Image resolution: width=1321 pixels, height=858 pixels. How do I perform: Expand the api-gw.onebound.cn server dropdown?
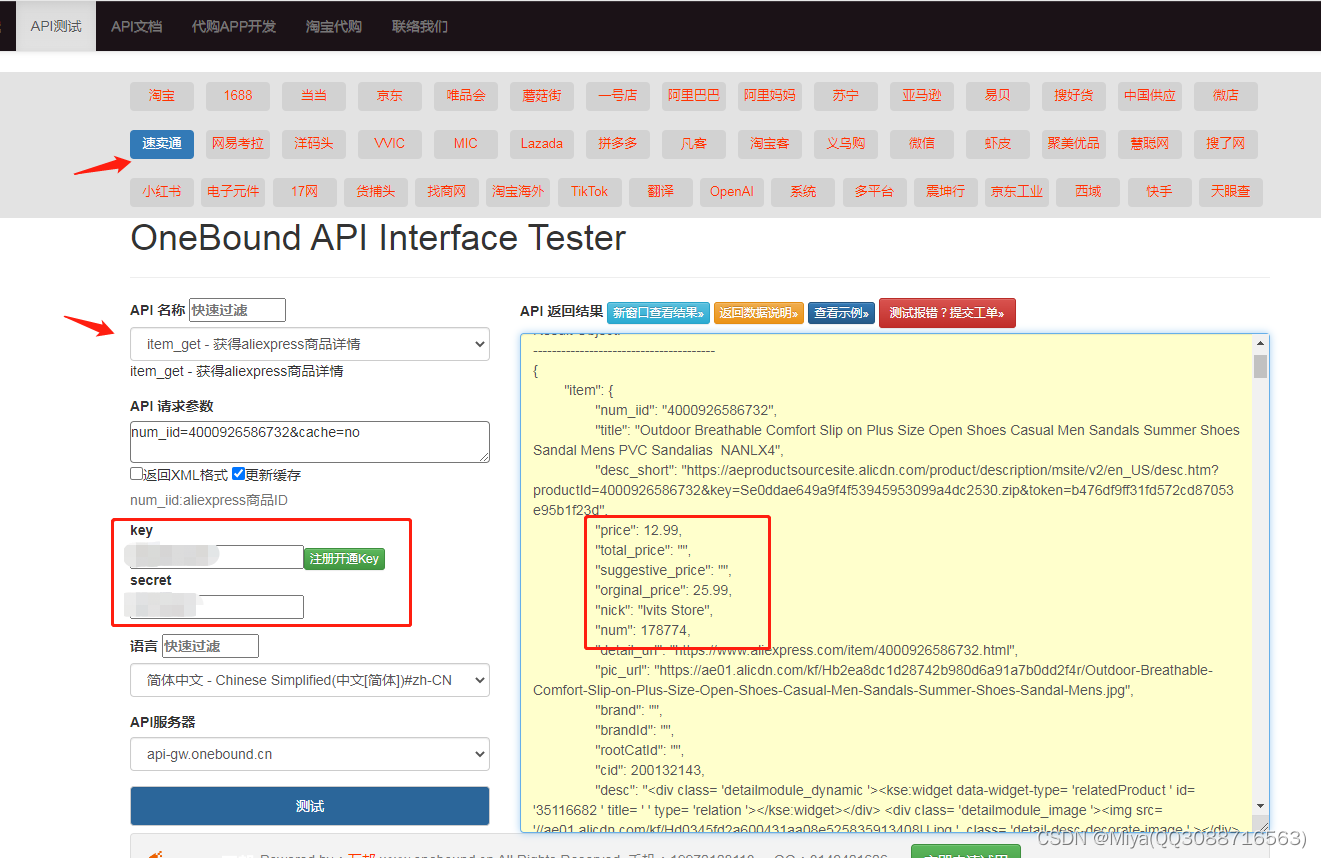tap(310, 754)
